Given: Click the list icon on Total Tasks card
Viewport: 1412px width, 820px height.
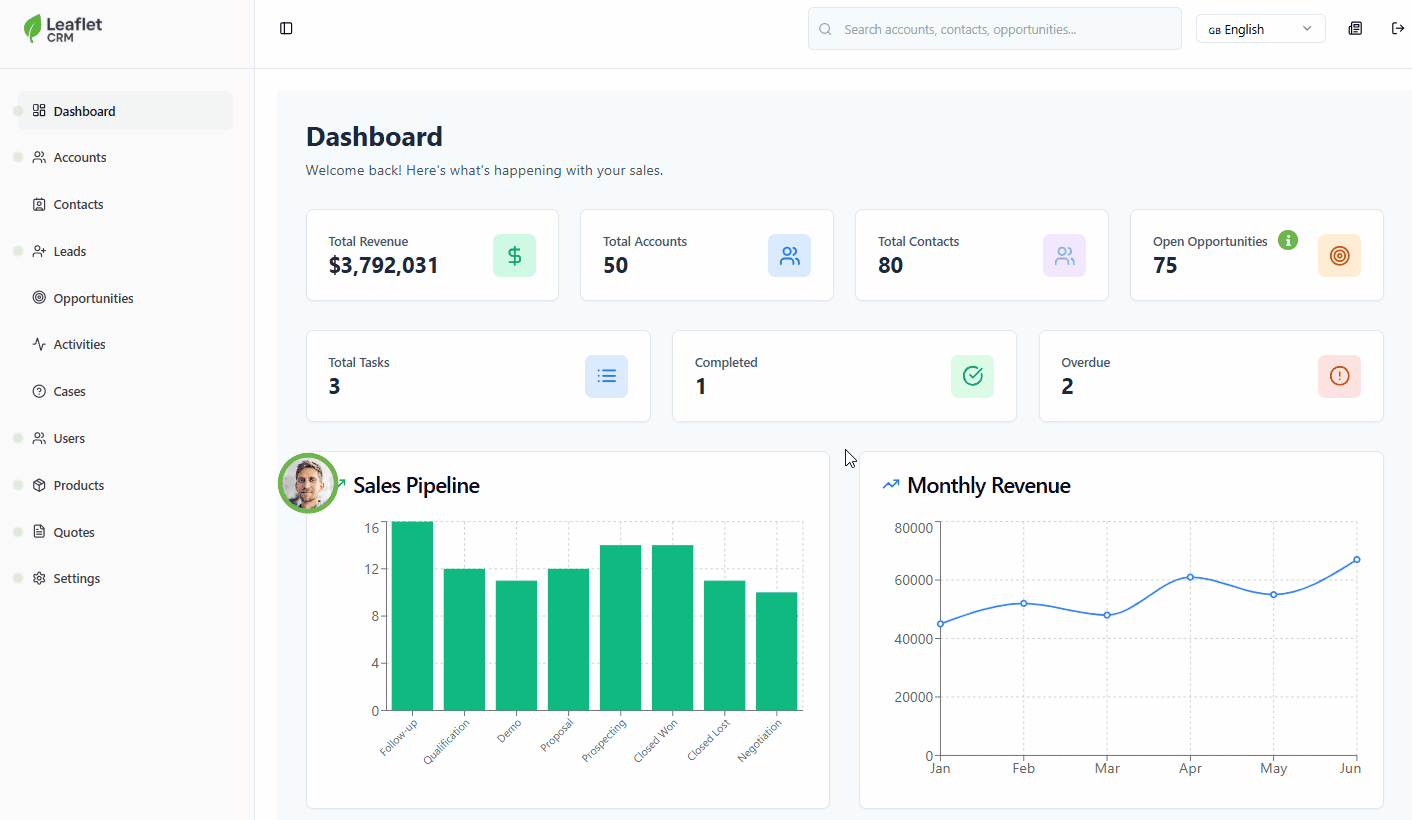Looking at the screenshot, I should 606,376.
